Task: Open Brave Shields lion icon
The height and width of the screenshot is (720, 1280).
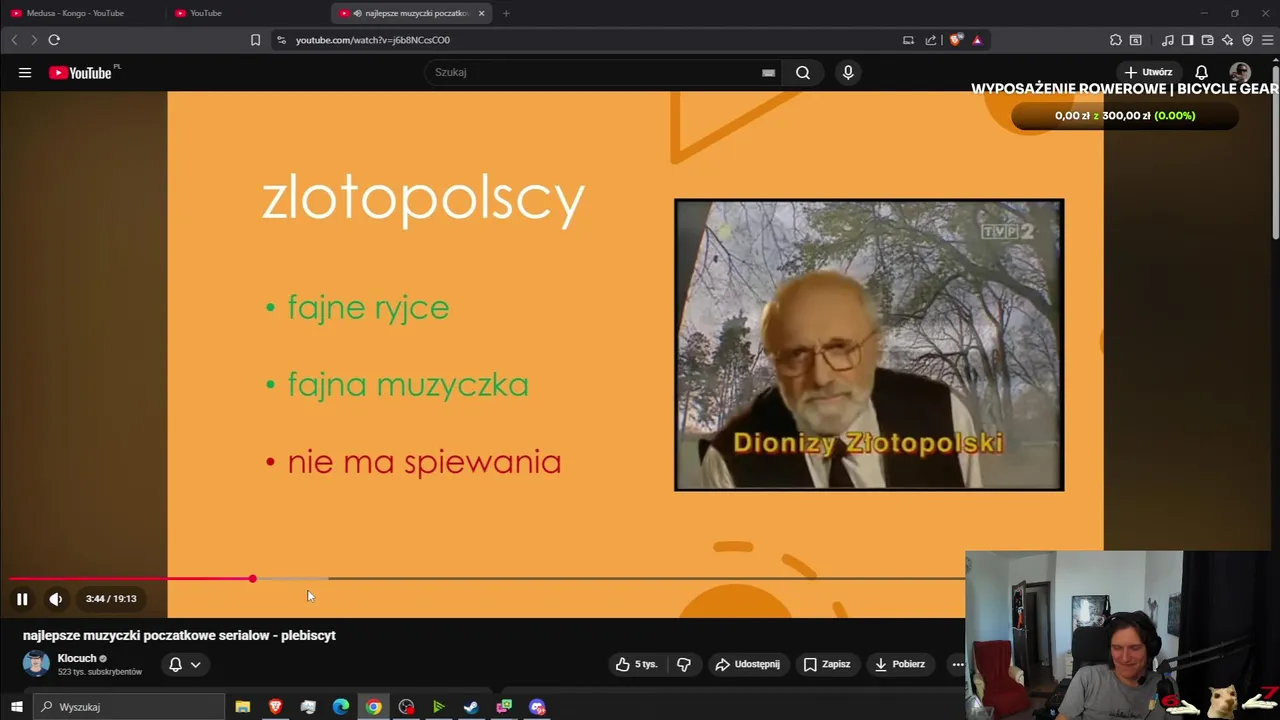Action: click(x=956, y=40)
